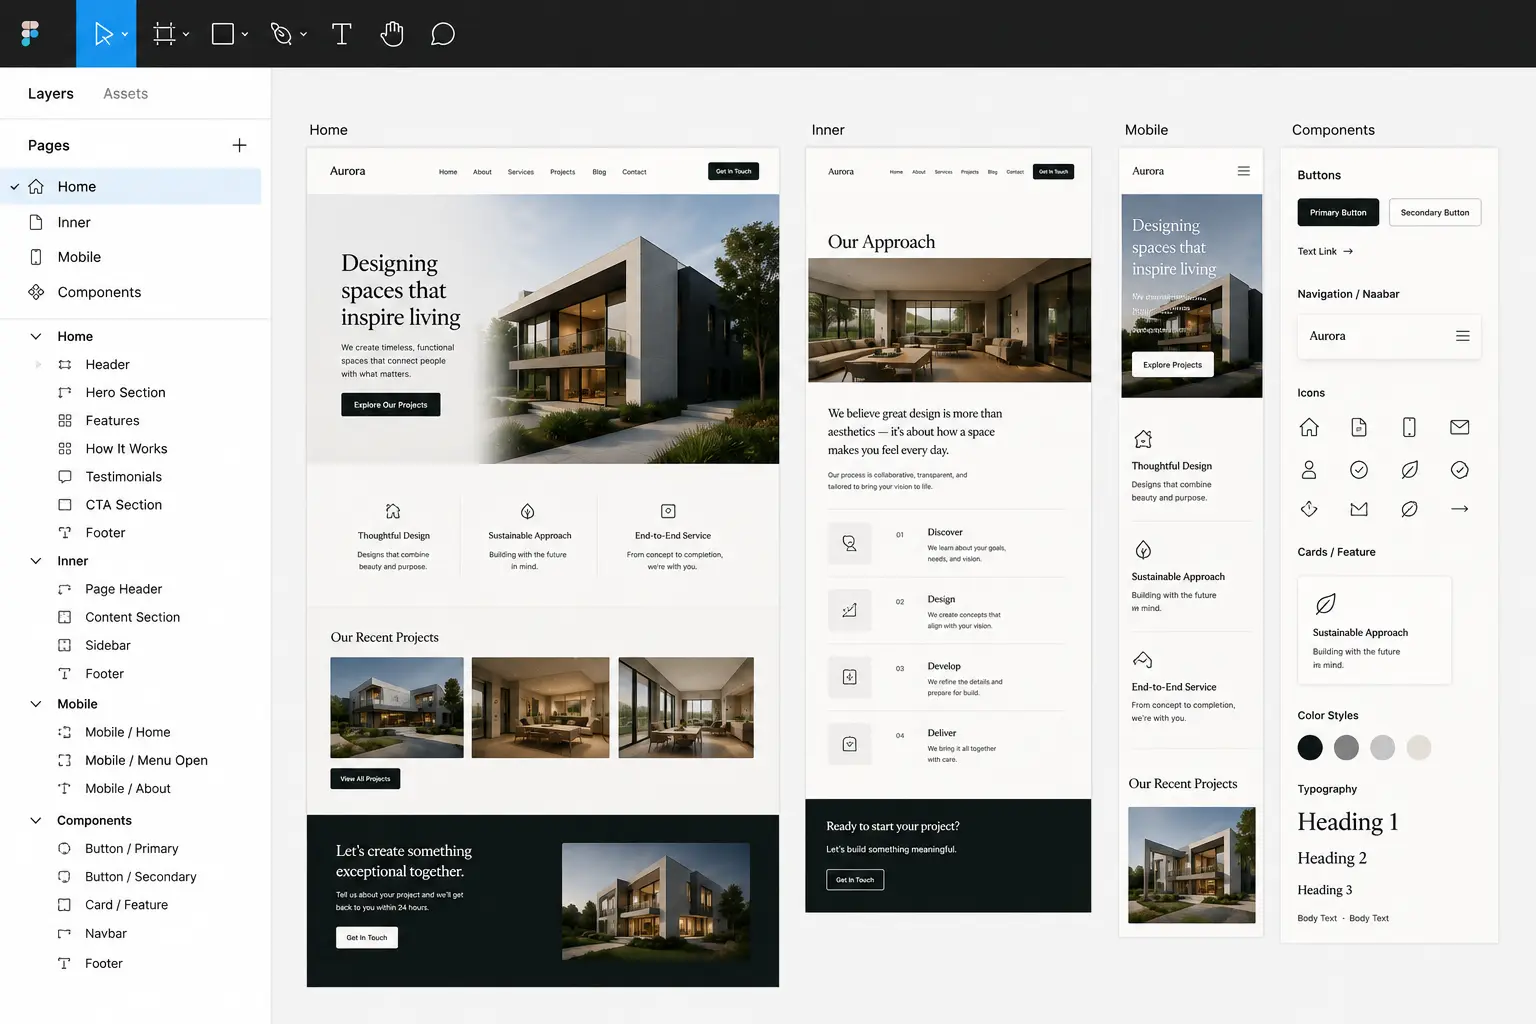Select the Pen tool
1536x1024 pixels.
[282, 34]
